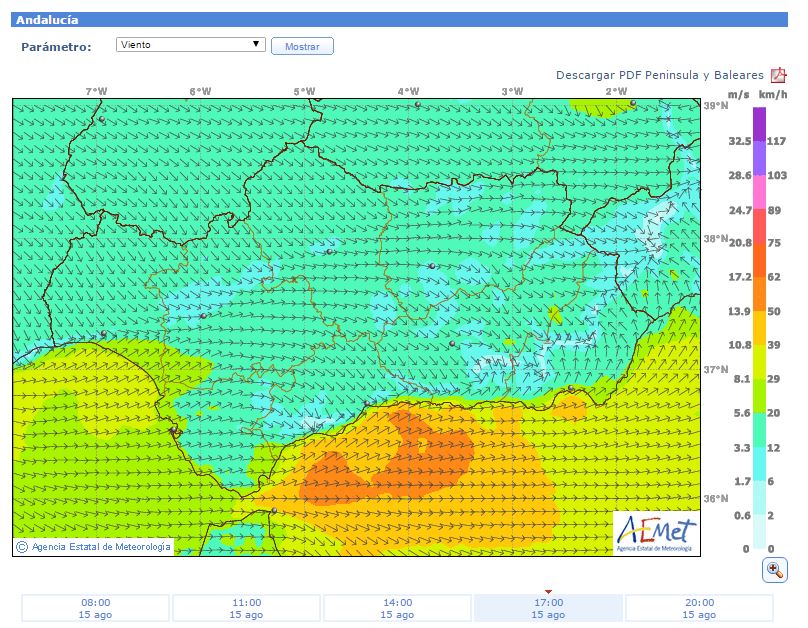Click the red PDF file icon
The height and width of the screenshot is (628, 808).
779,76
